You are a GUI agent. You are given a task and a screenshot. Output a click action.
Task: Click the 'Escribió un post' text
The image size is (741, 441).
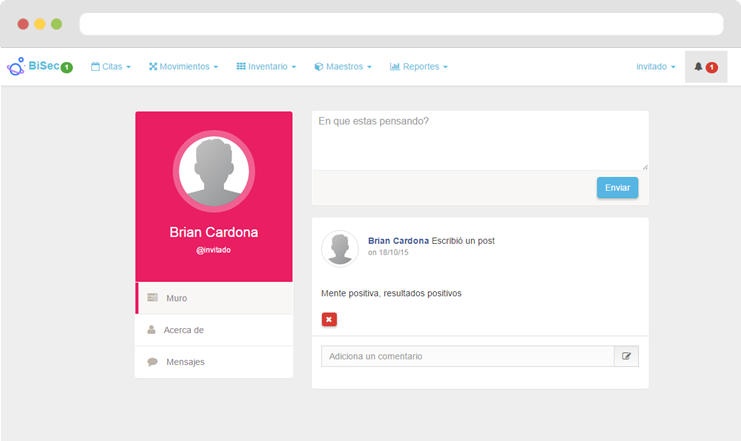point(463,241)
